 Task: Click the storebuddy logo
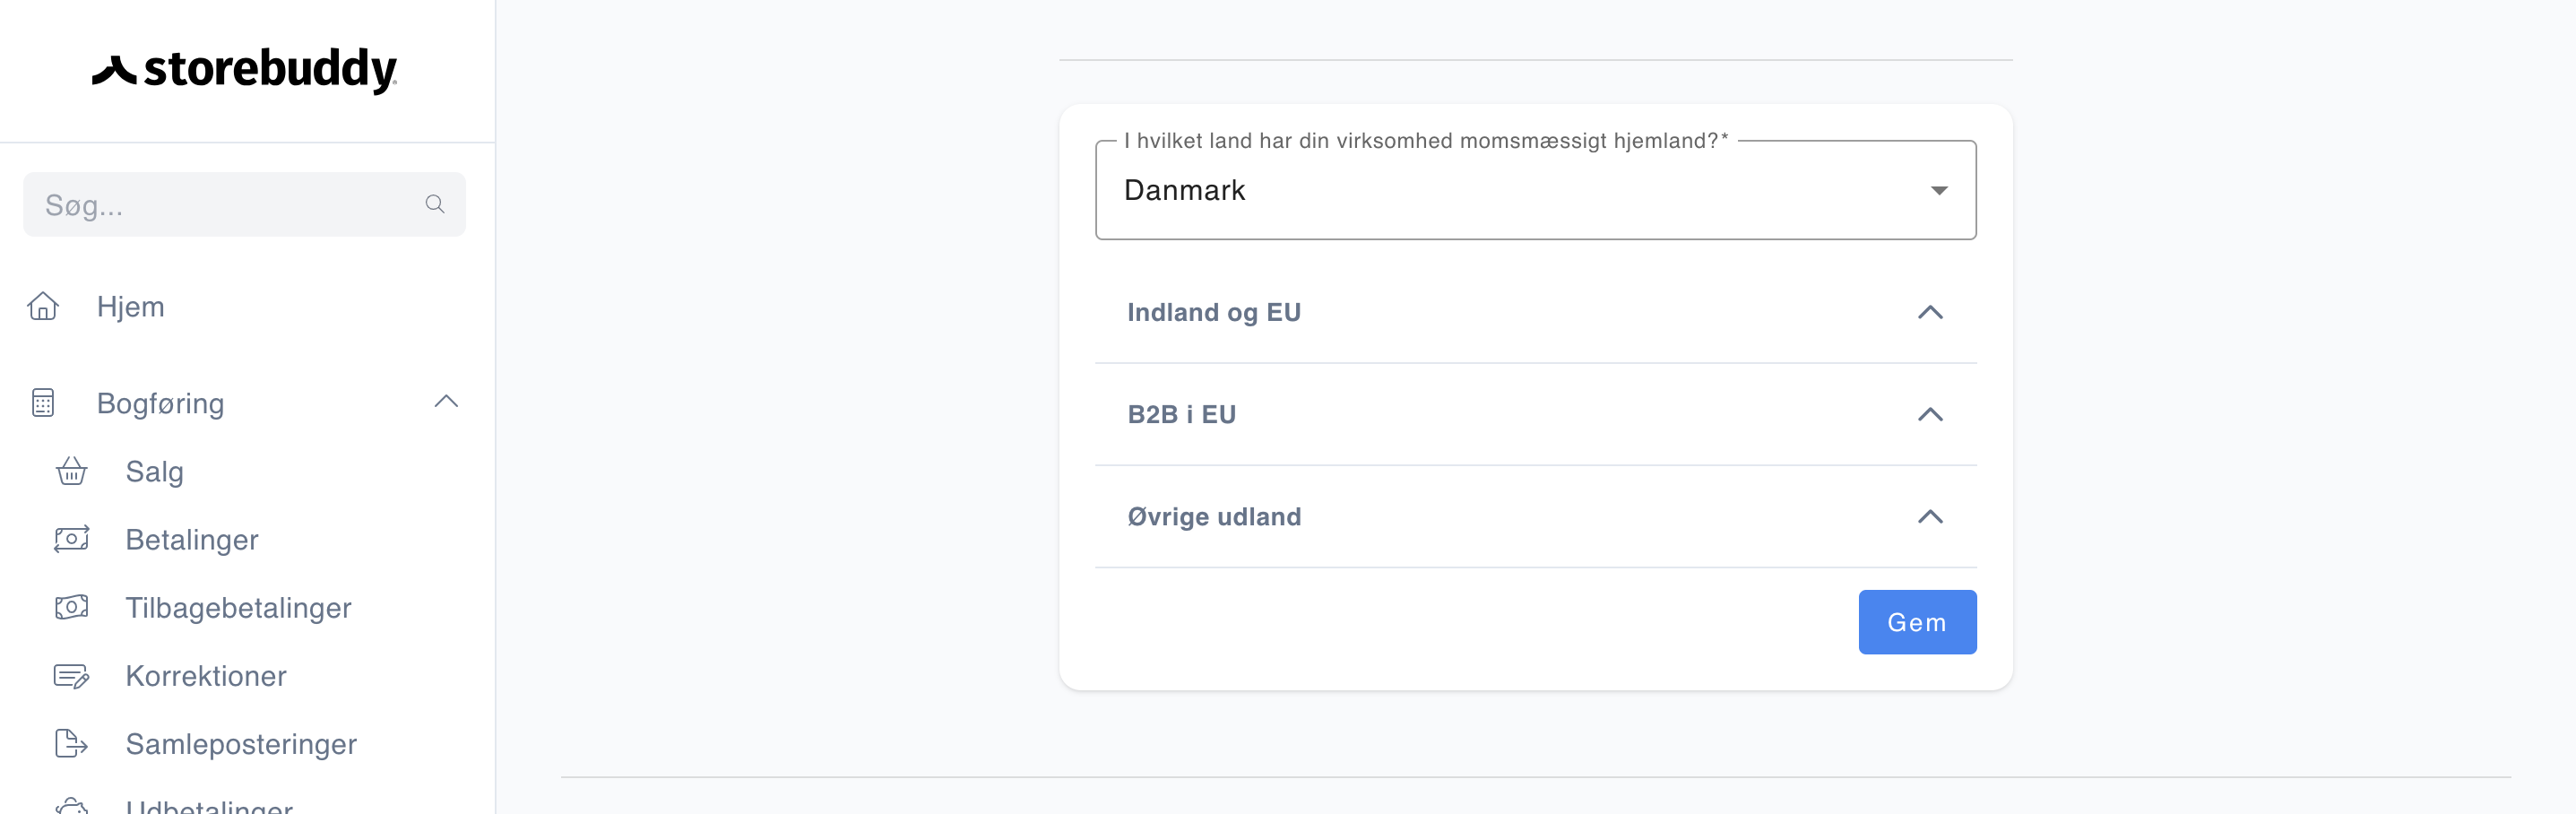(x=245, y=70)
